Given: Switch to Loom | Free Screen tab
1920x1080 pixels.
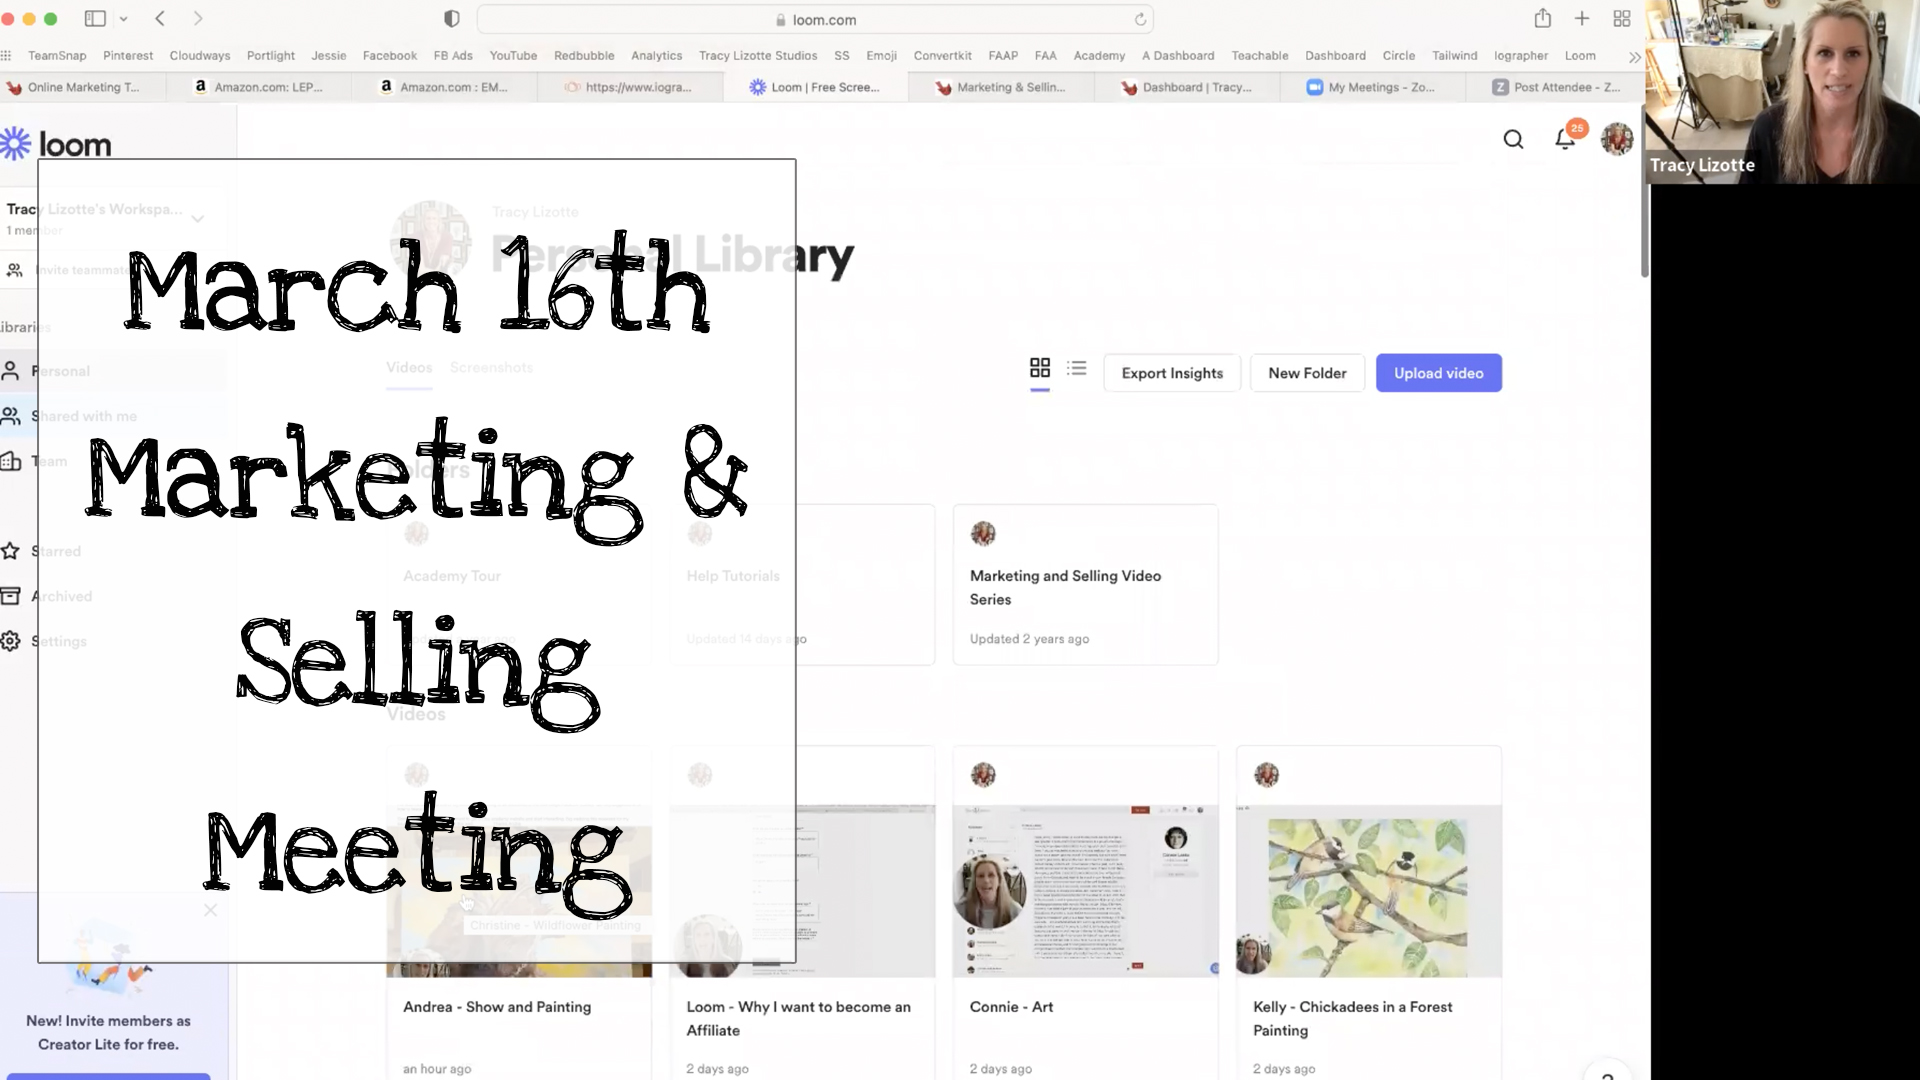Looking at the screenshot, I should (816, 87).
